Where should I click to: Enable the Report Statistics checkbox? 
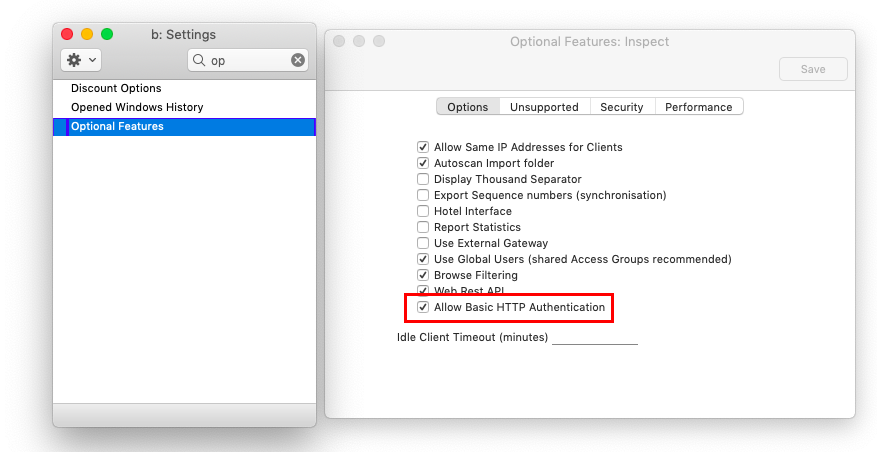[424, 227]
